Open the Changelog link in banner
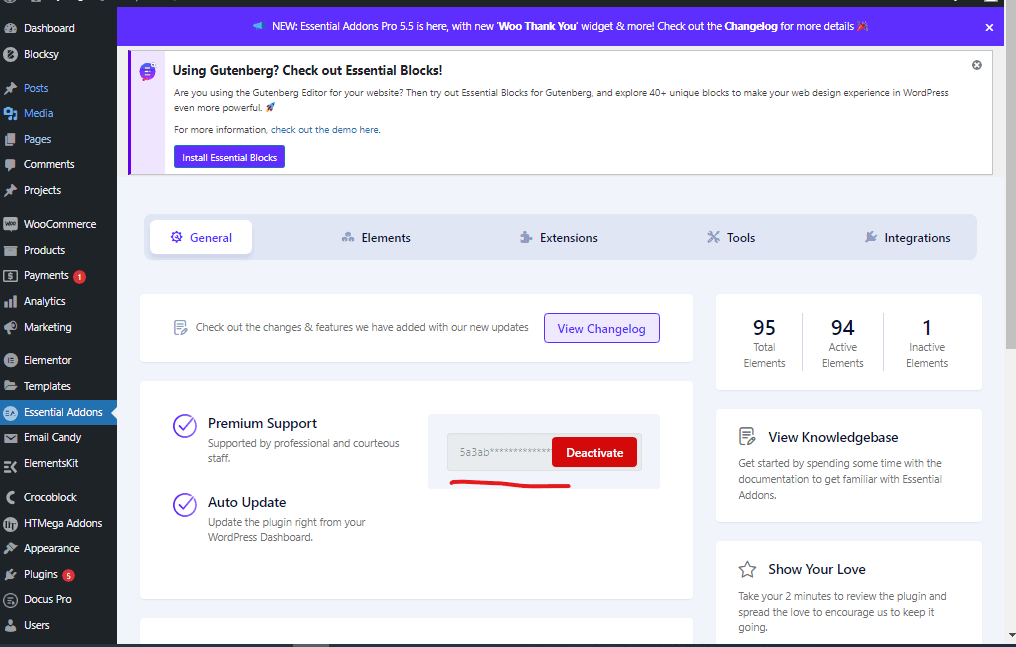Screen dimensions: 1016x647 750,27
